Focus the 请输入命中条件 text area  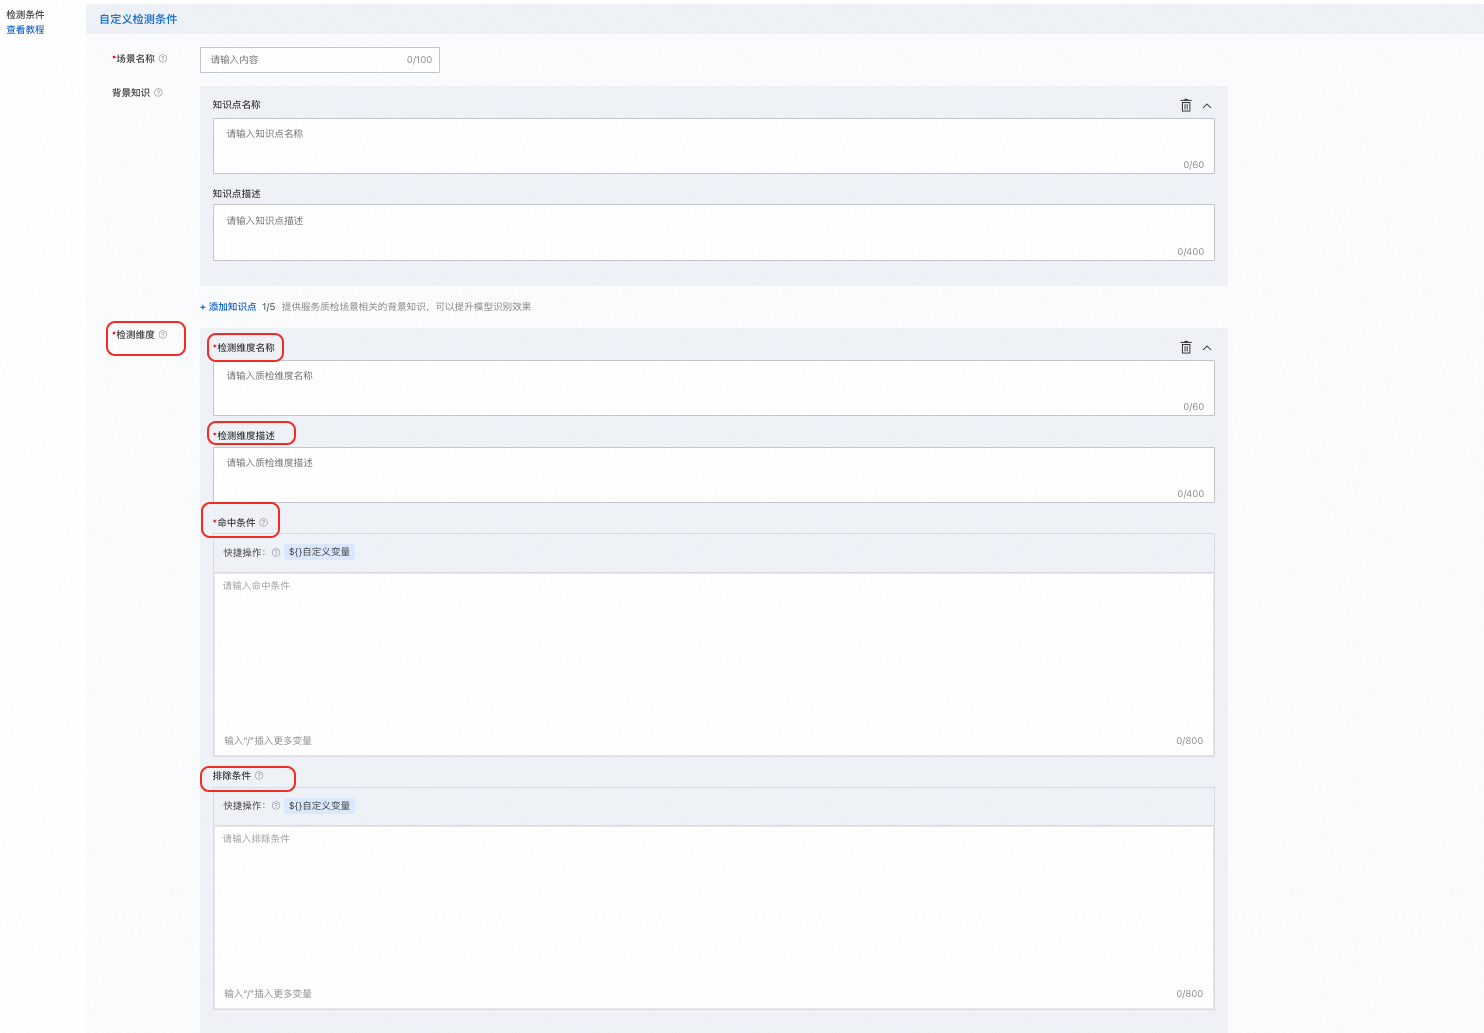(x=714, y=664)
